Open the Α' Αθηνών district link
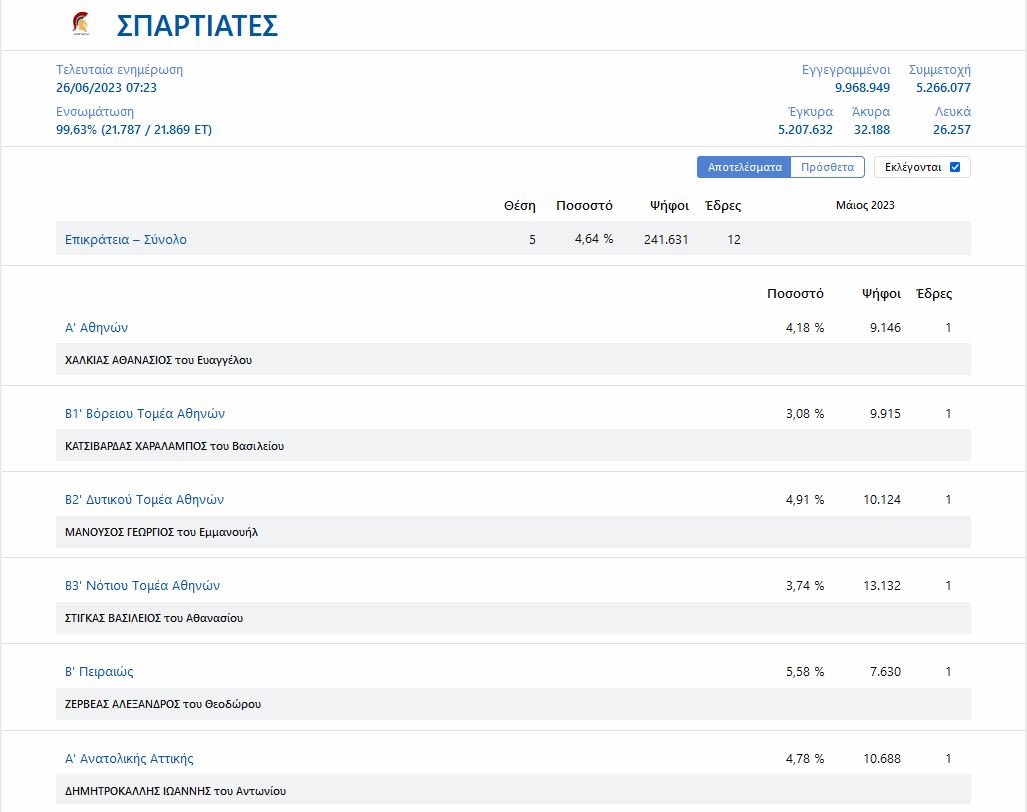Image resolution: width=1027 pixels, height=812 pixels. (x=96, y=328)
